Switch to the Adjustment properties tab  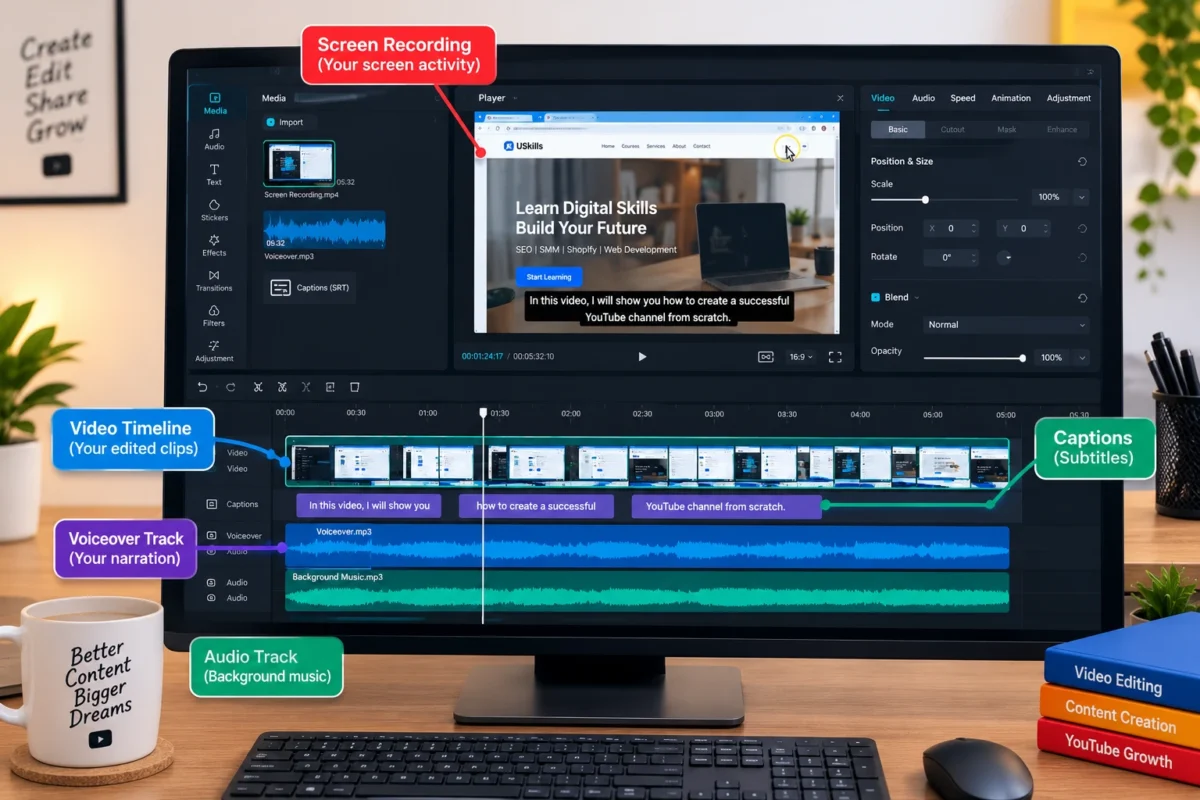1068,98
